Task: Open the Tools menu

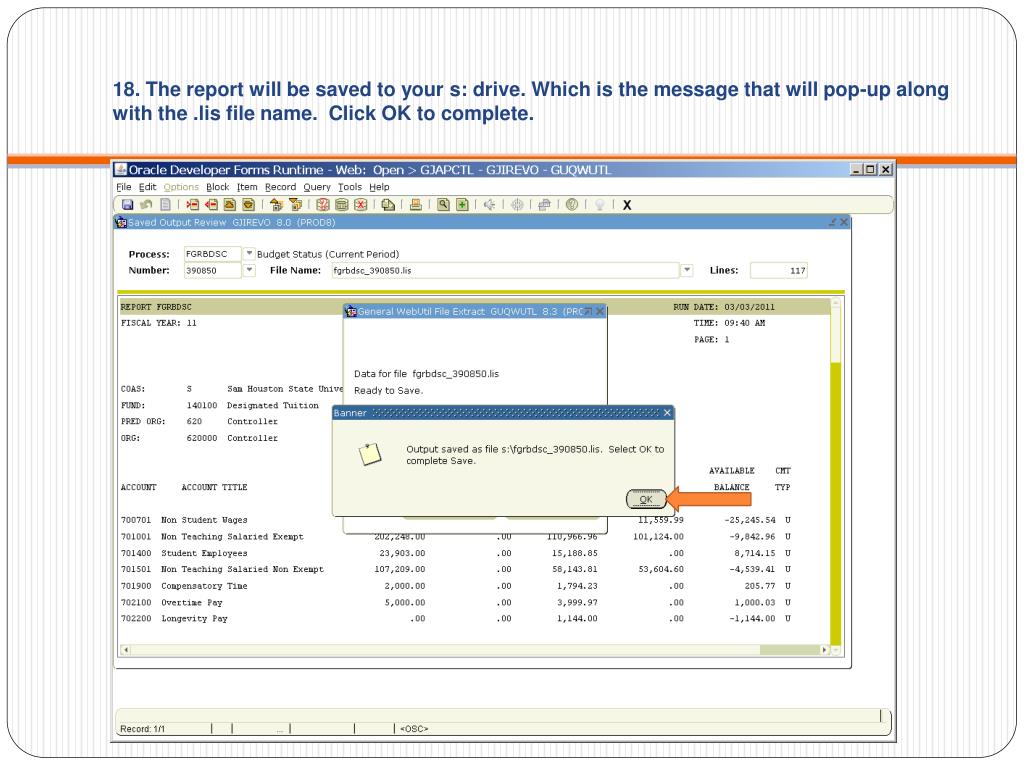Action: (349, 187)
